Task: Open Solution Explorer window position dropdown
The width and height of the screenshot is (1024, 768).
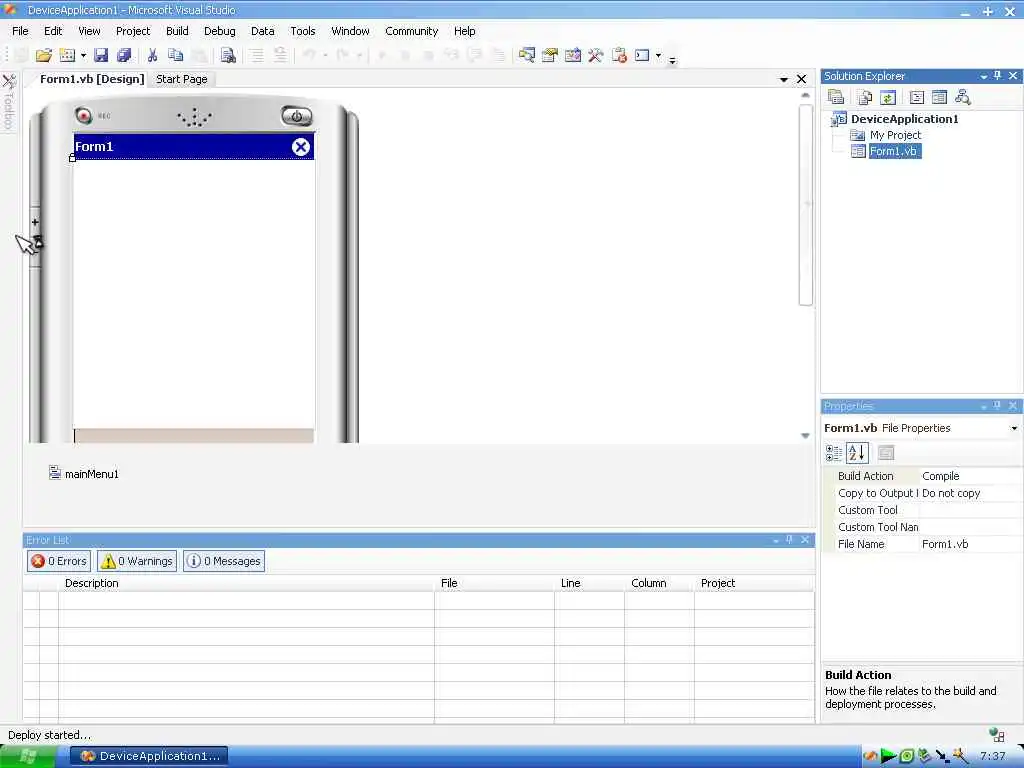Action: coord(984,76)
